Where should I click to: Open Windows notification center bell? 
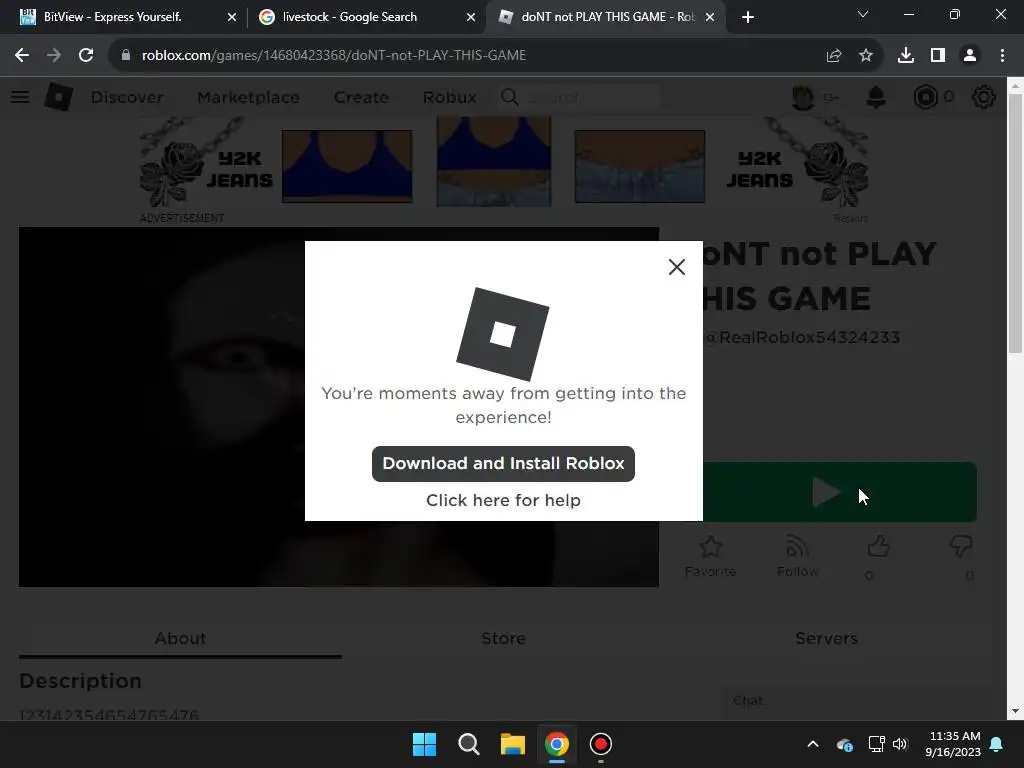997,744
